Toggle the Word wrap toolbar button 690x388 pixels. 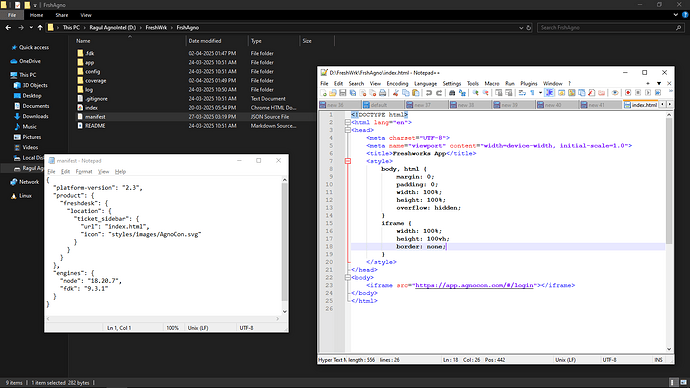coord(522,93)
